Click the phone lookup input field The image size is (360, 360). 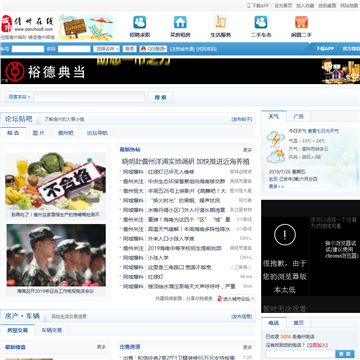click(x=300, y=354)
